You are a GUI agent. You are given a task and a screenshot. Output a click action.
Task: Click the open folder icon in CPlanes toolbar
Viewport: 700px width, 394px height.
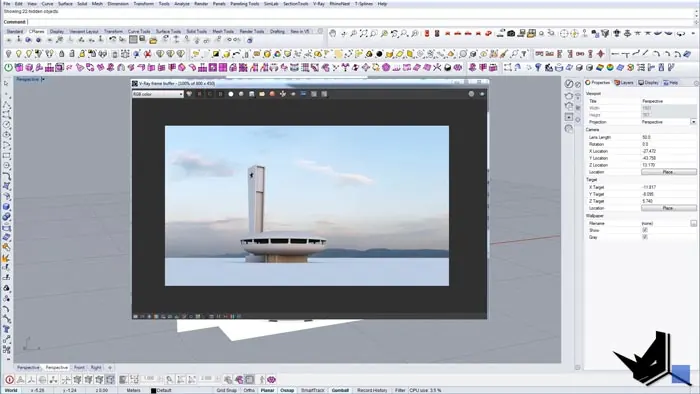click(x=153, y=40)
